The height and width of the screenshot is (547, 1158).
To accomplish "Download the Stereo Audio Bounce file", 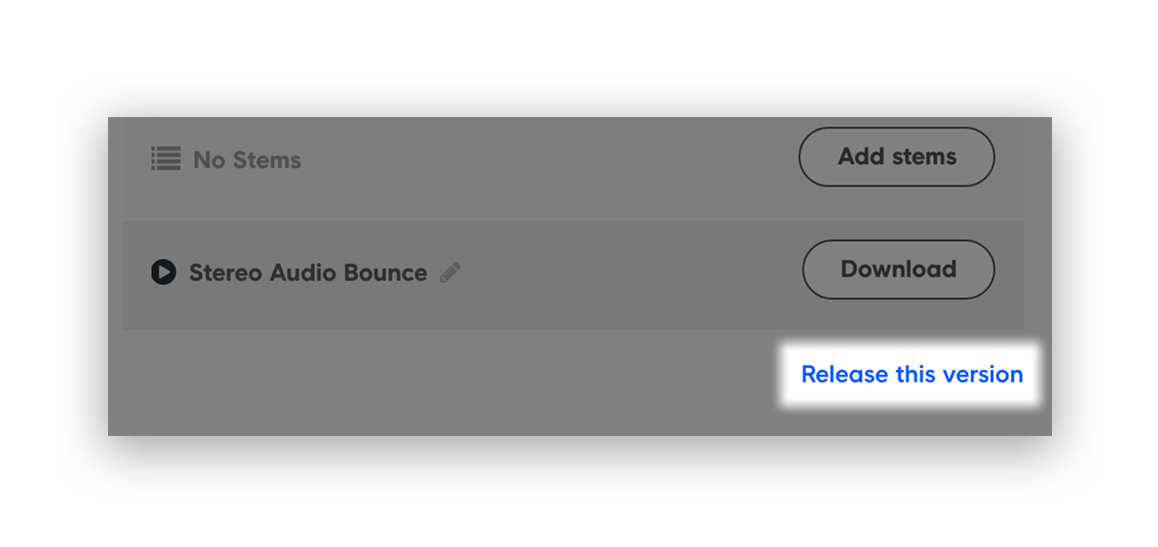I will (x=898, y=269).
